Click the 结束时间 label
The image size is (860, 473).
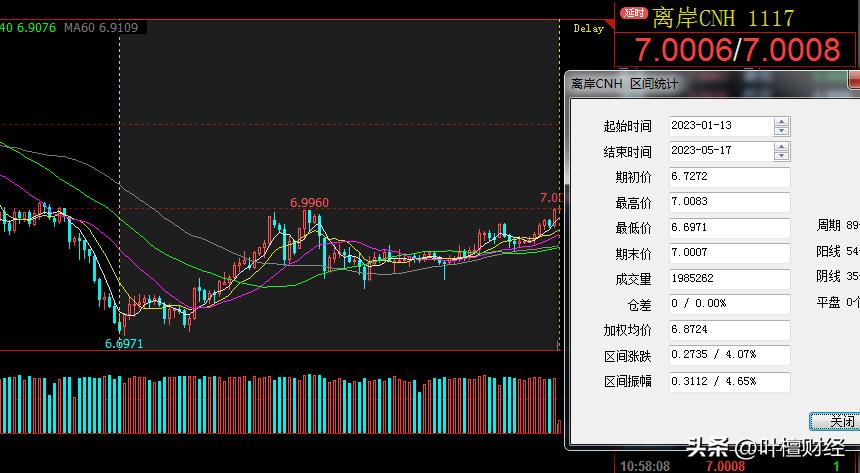[627, 152]
